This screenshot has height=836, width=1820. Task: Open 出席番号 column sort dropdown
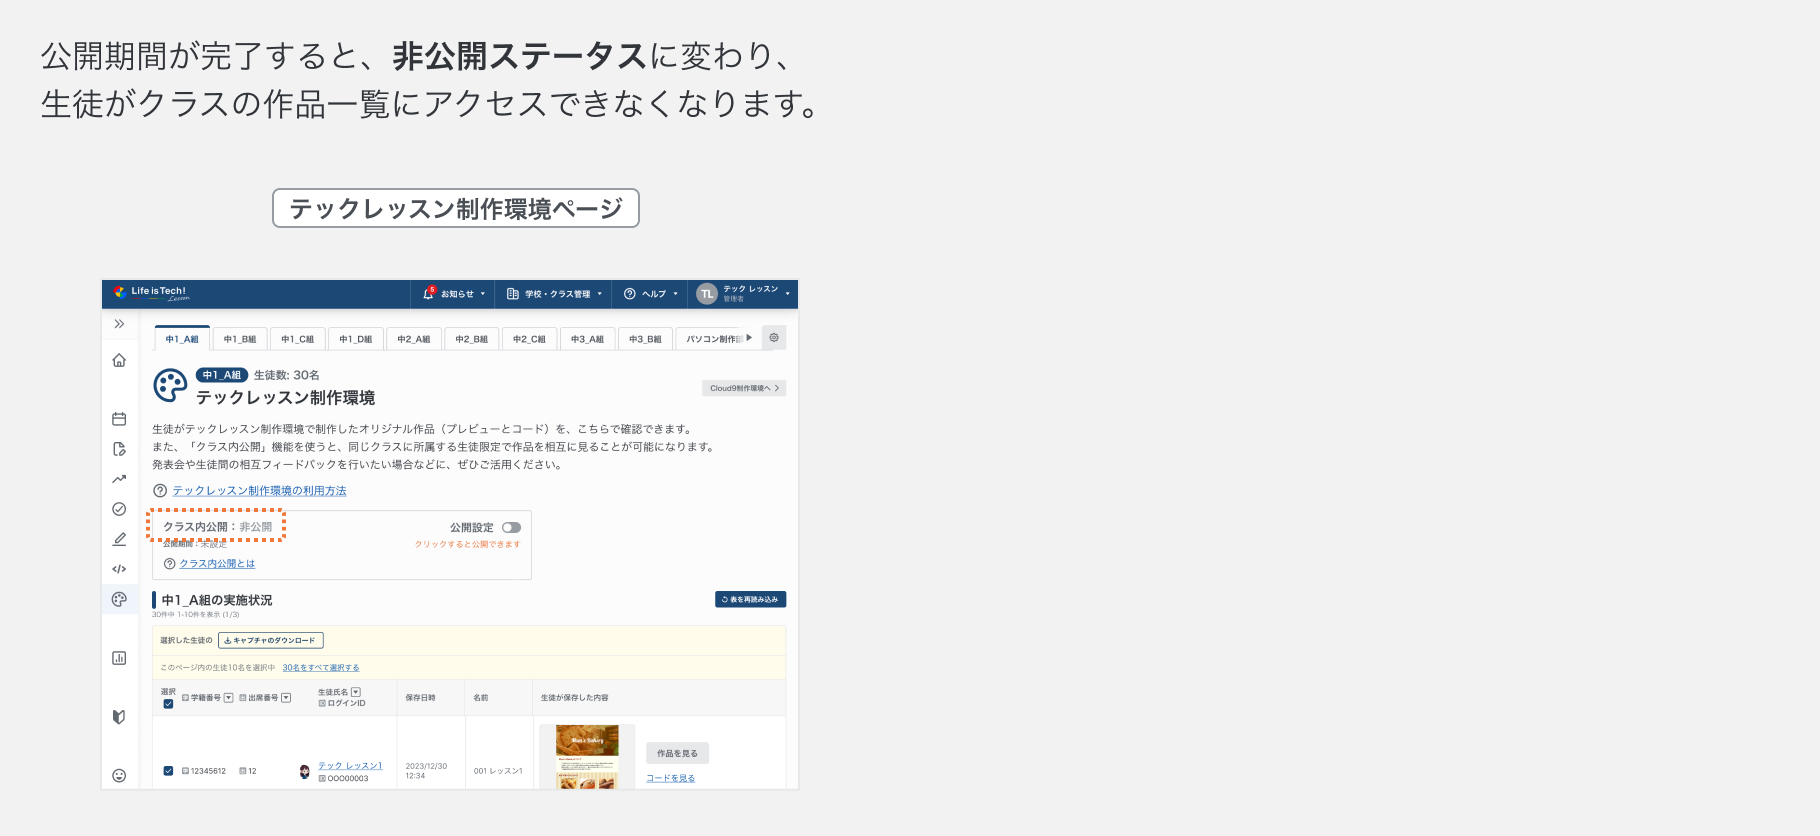coord(286,698)
